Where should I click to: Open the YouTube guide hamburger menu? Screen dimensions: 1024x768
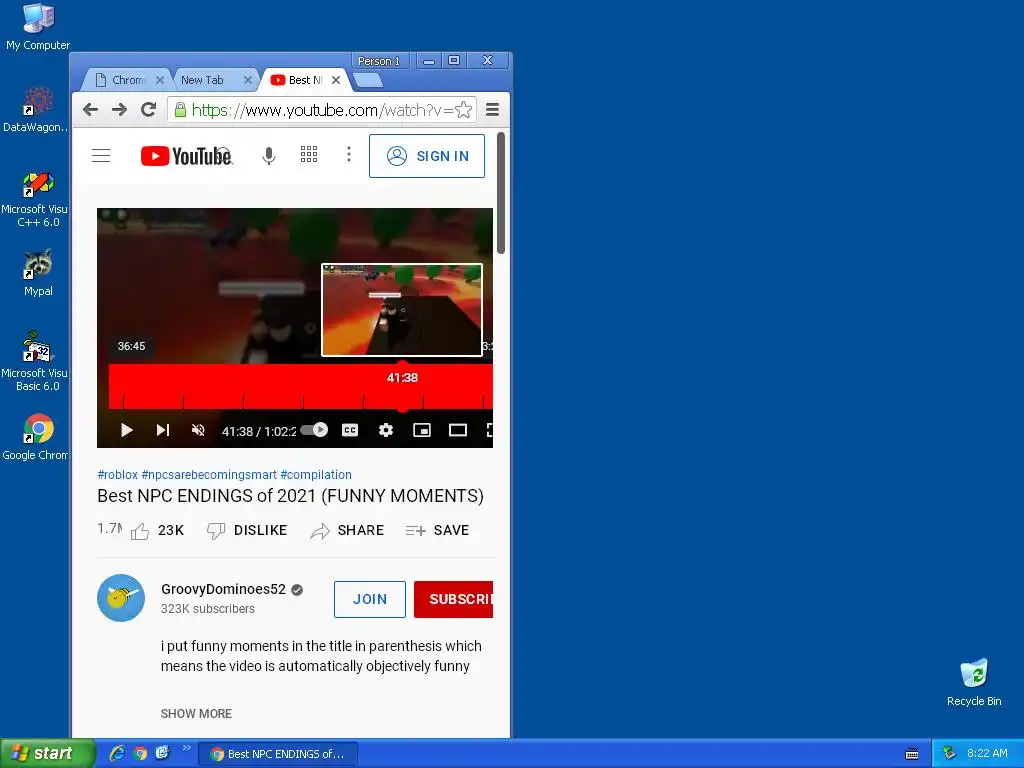[x=101, y=155]
